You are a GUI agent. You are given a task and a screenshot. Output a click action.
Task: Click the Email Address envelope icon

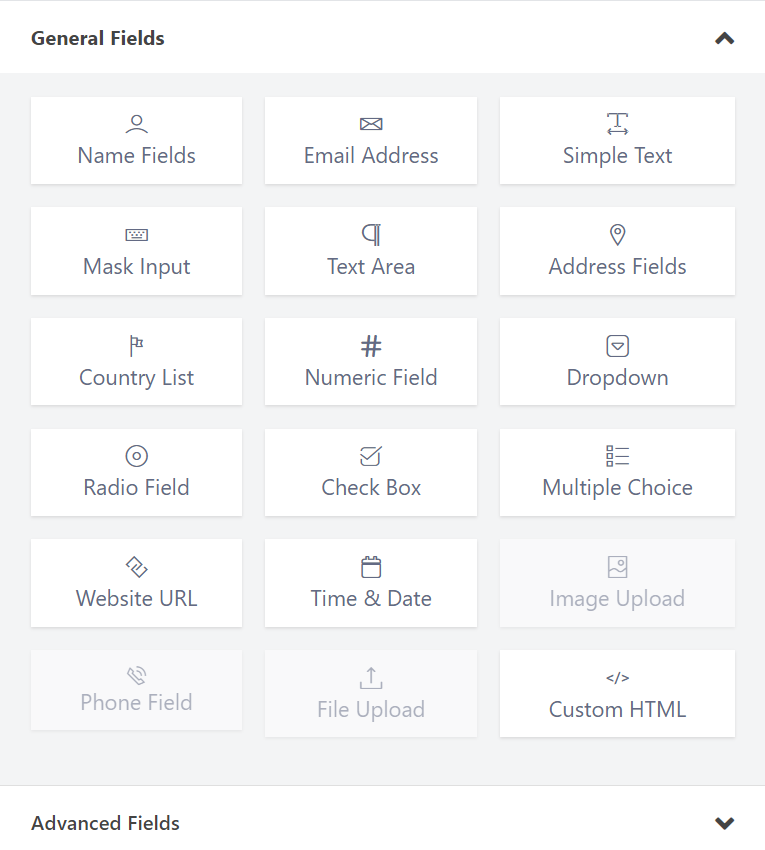pyautogui.click(x=371, y=124)
